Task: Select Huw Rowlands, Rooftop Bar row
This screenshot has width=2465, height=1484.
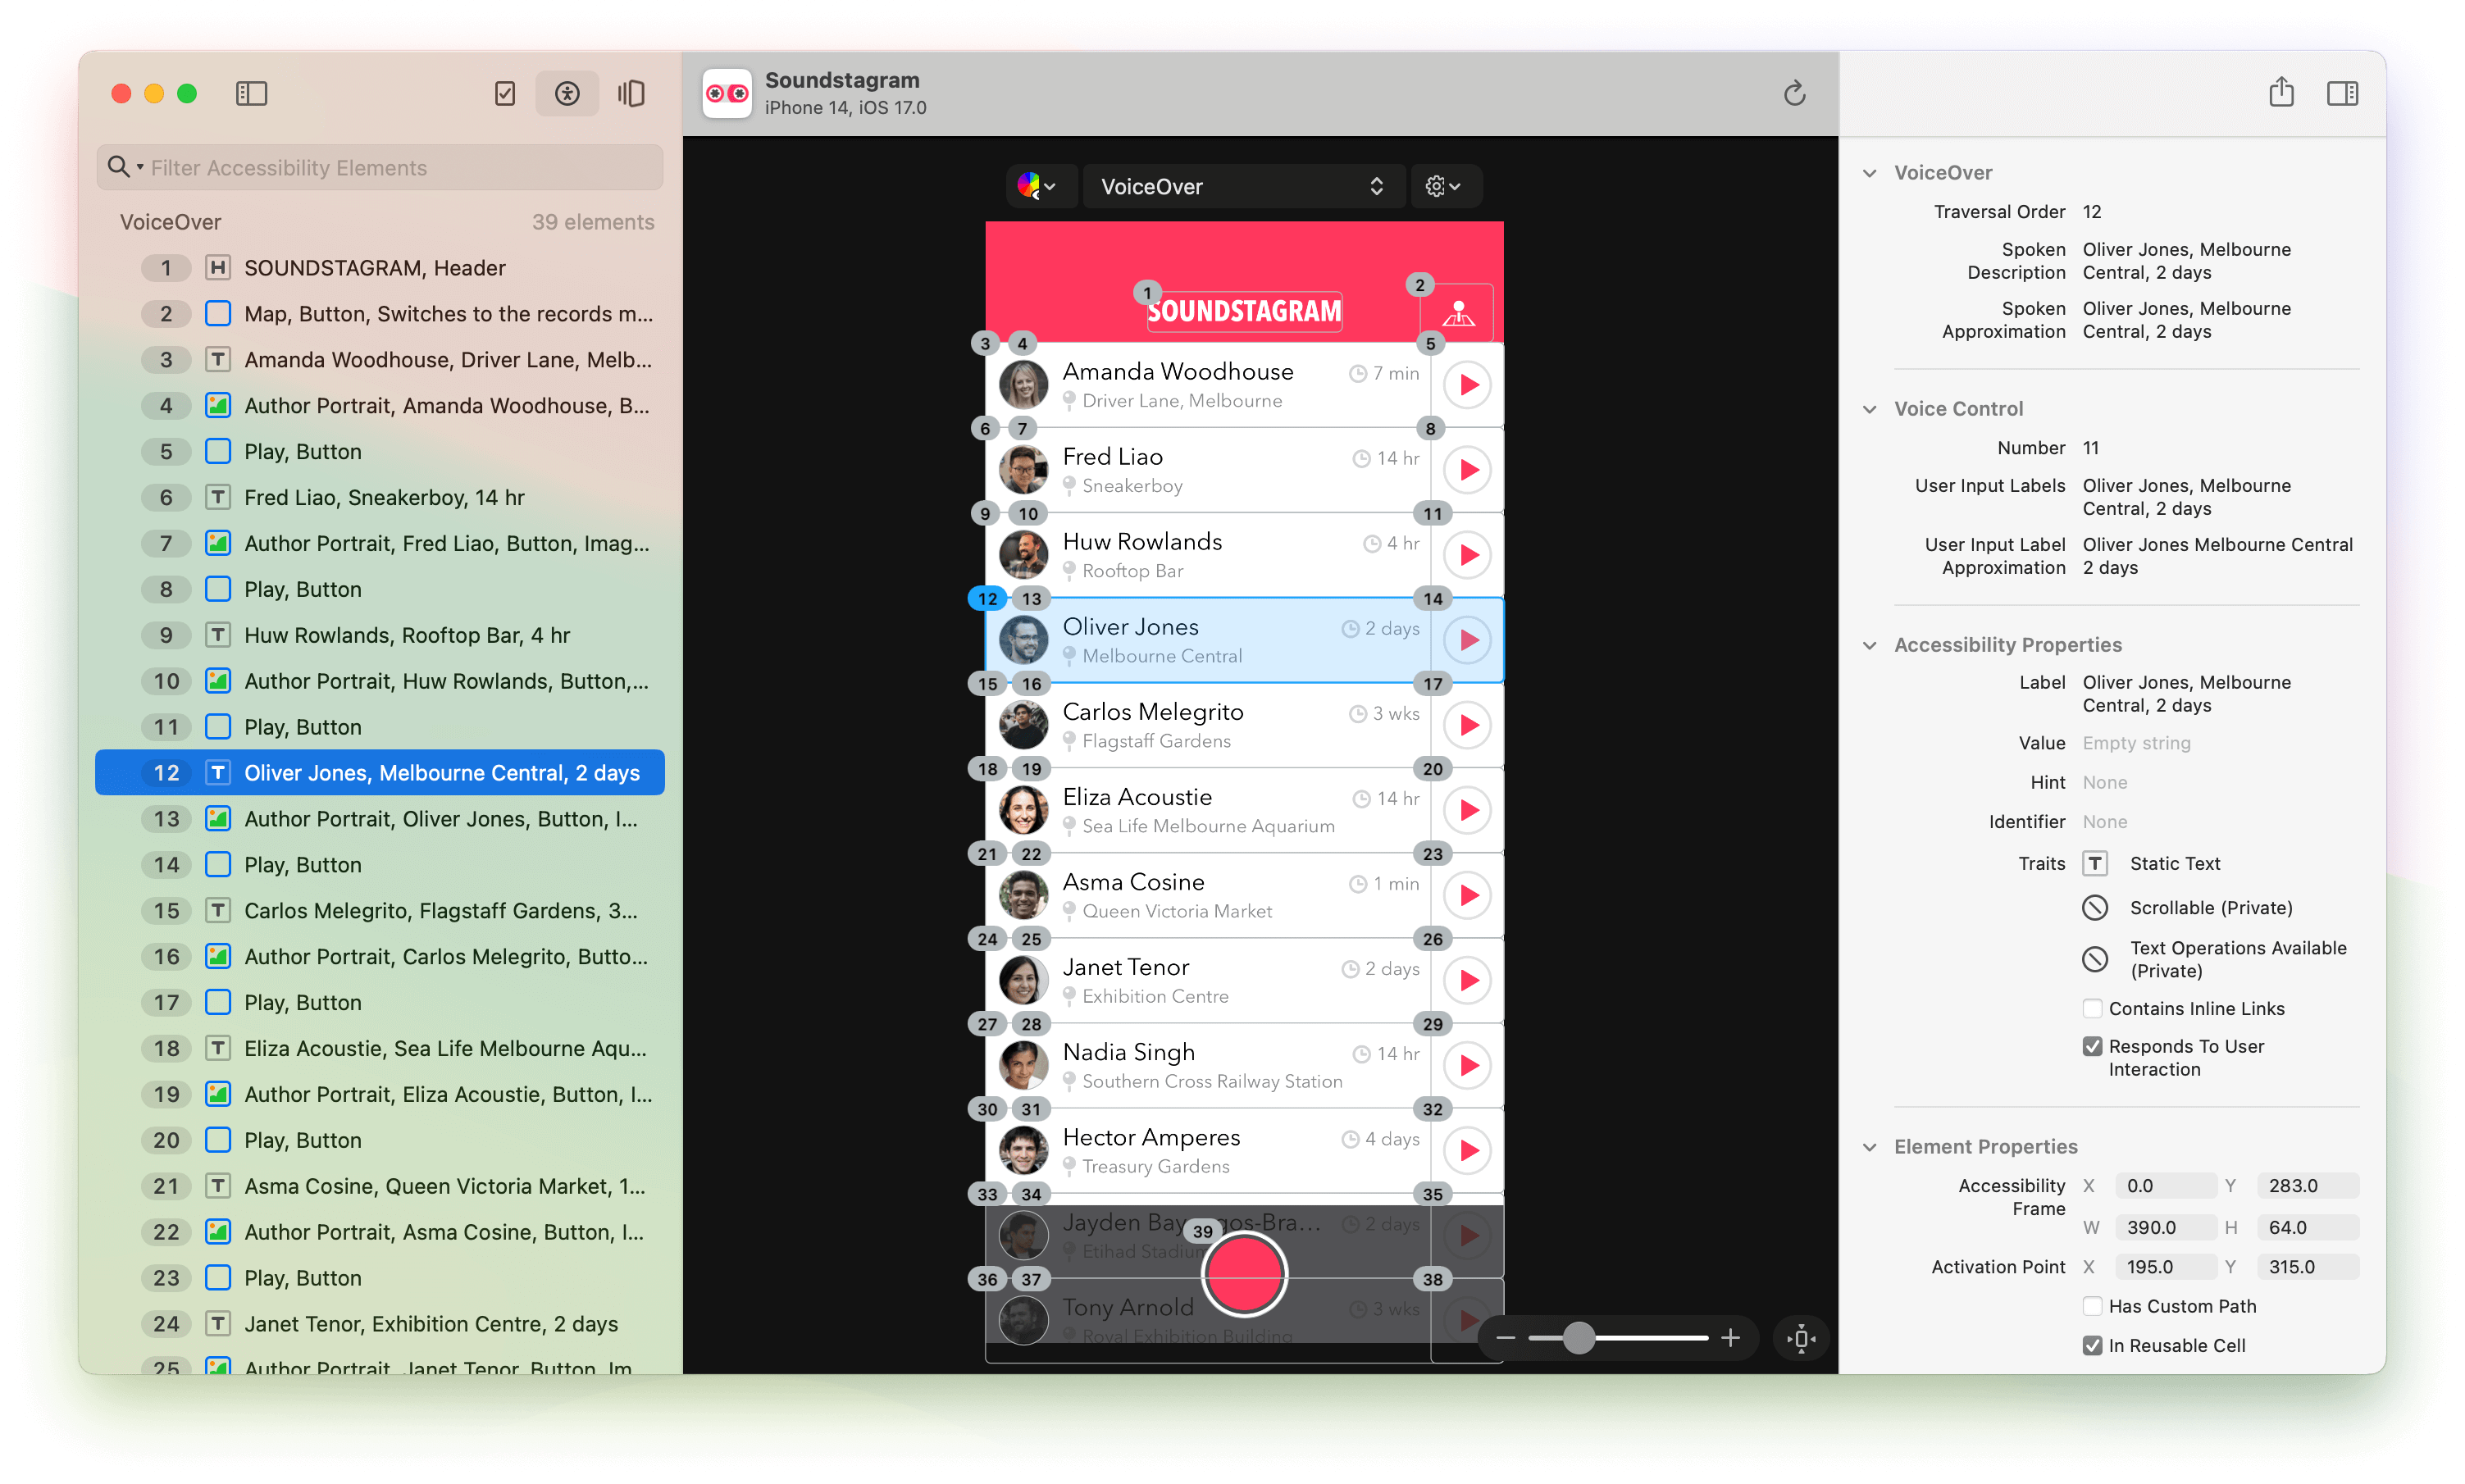Action: tap(380, 635)
